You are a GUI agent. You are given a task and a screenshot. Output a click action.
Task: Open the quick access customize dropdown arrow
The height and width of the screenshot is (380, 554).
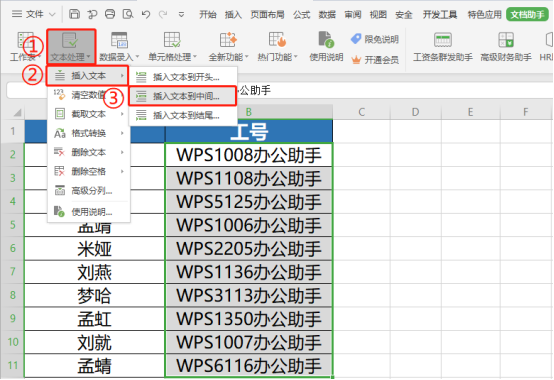(x=181, y=15)
